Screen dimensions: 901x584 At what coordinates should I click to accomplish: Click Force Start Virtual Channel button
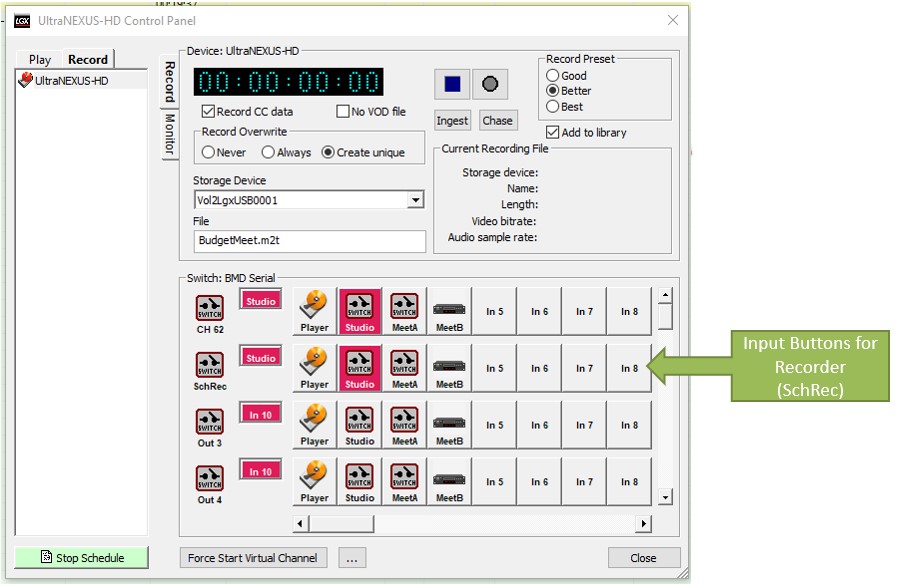coord(253,558)
